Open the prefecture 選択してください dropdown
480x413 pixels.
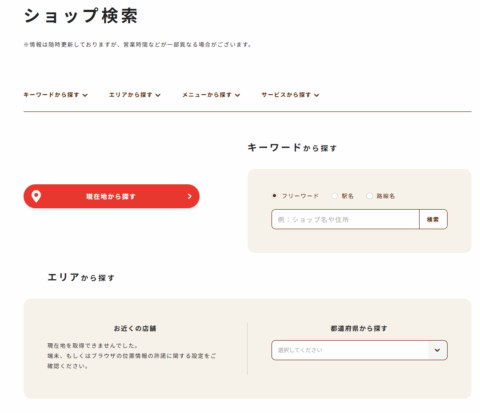pyautogui.click(x=359, y=350)
